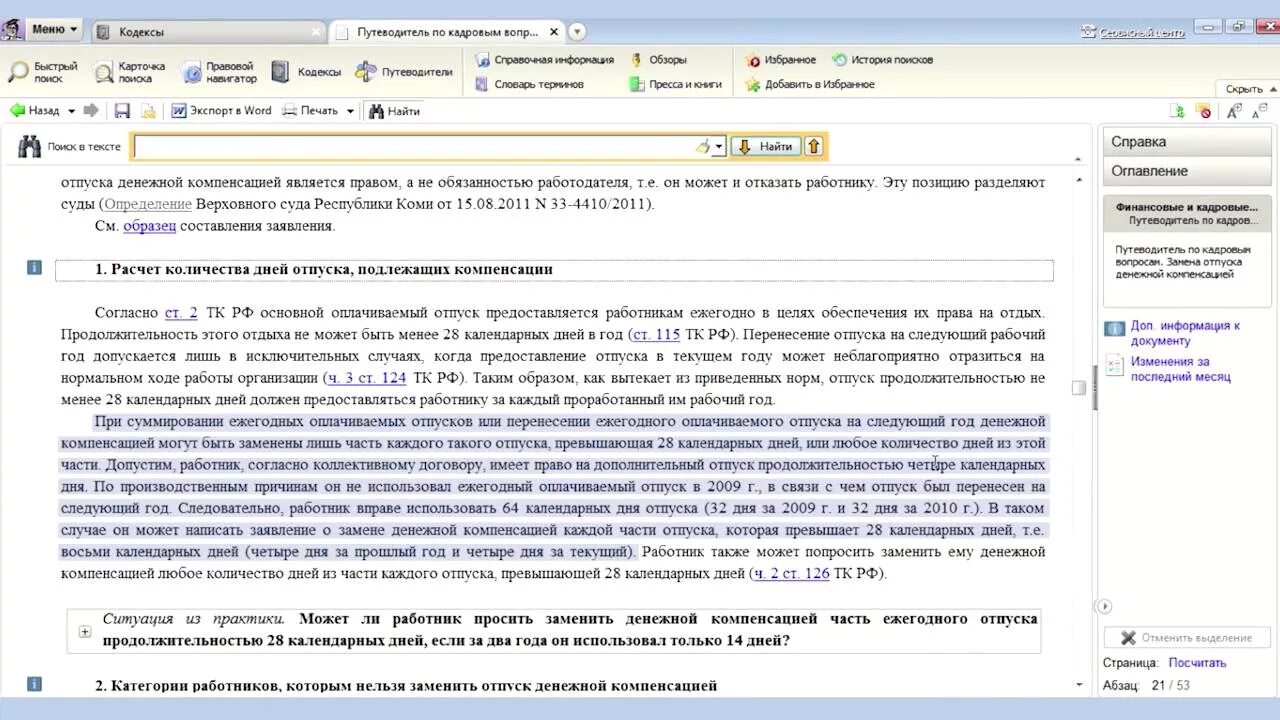Click the heading 2. Категории работников

[x=406, y=686]
